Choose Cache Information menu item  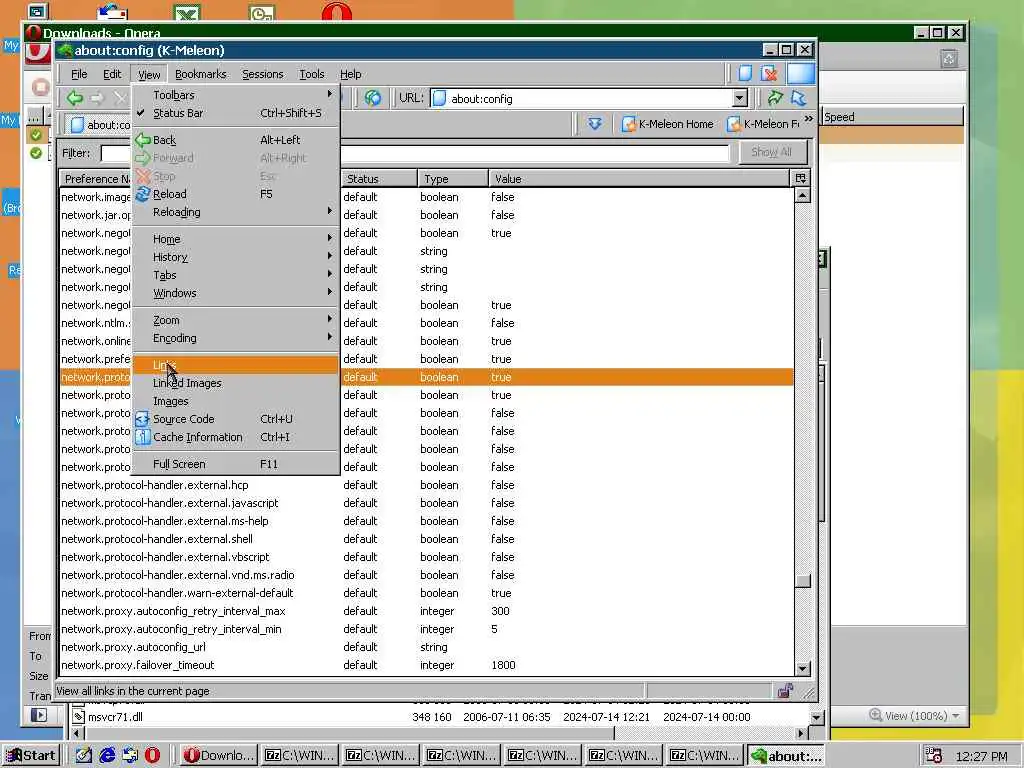[x=235, y=437]
